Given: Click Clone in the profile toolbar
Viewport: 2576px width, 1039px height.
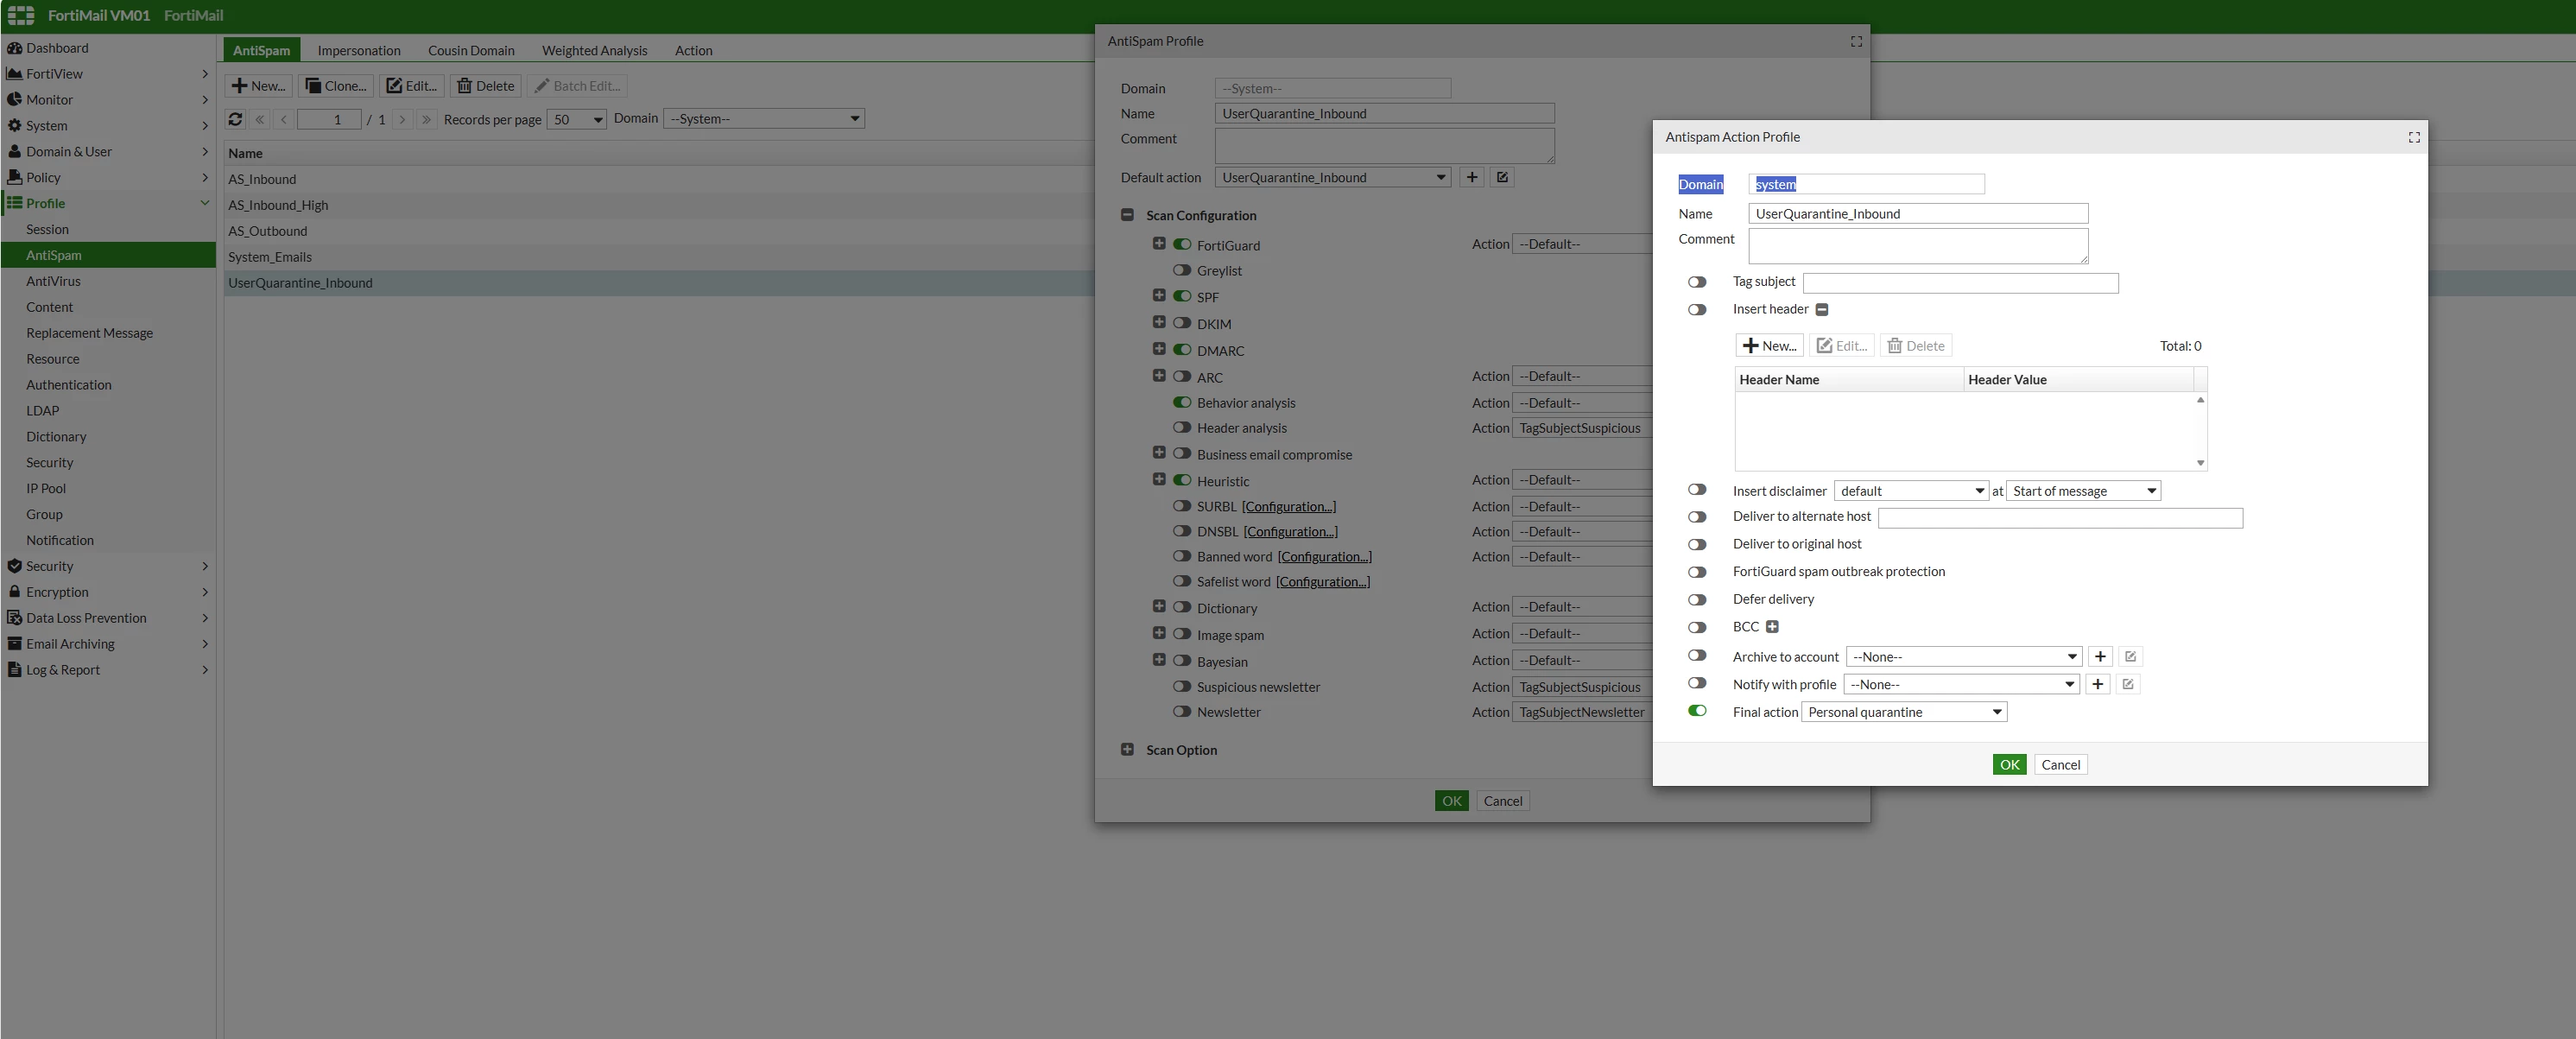Looking at the screenshot, I should tap(335, 86).
